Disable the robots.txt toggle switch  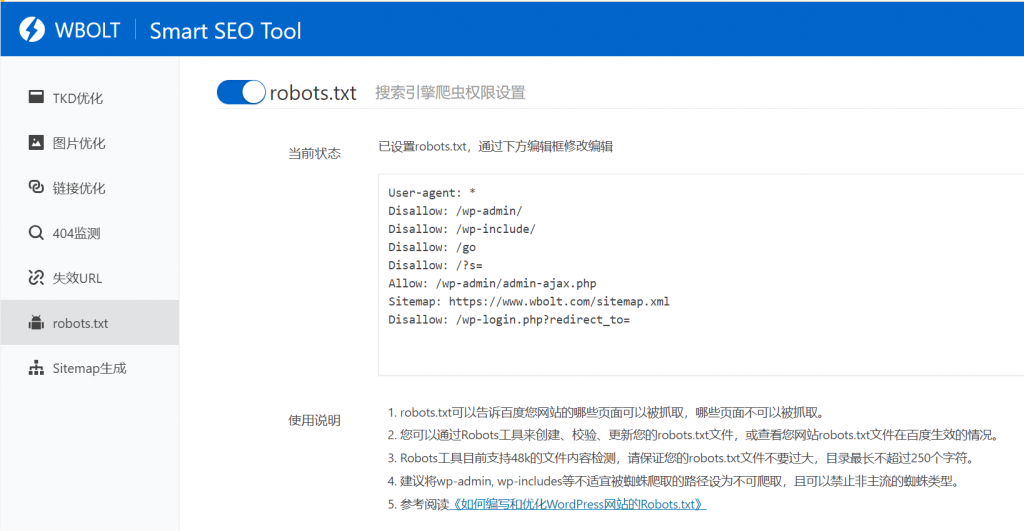[x=241, y=92]
